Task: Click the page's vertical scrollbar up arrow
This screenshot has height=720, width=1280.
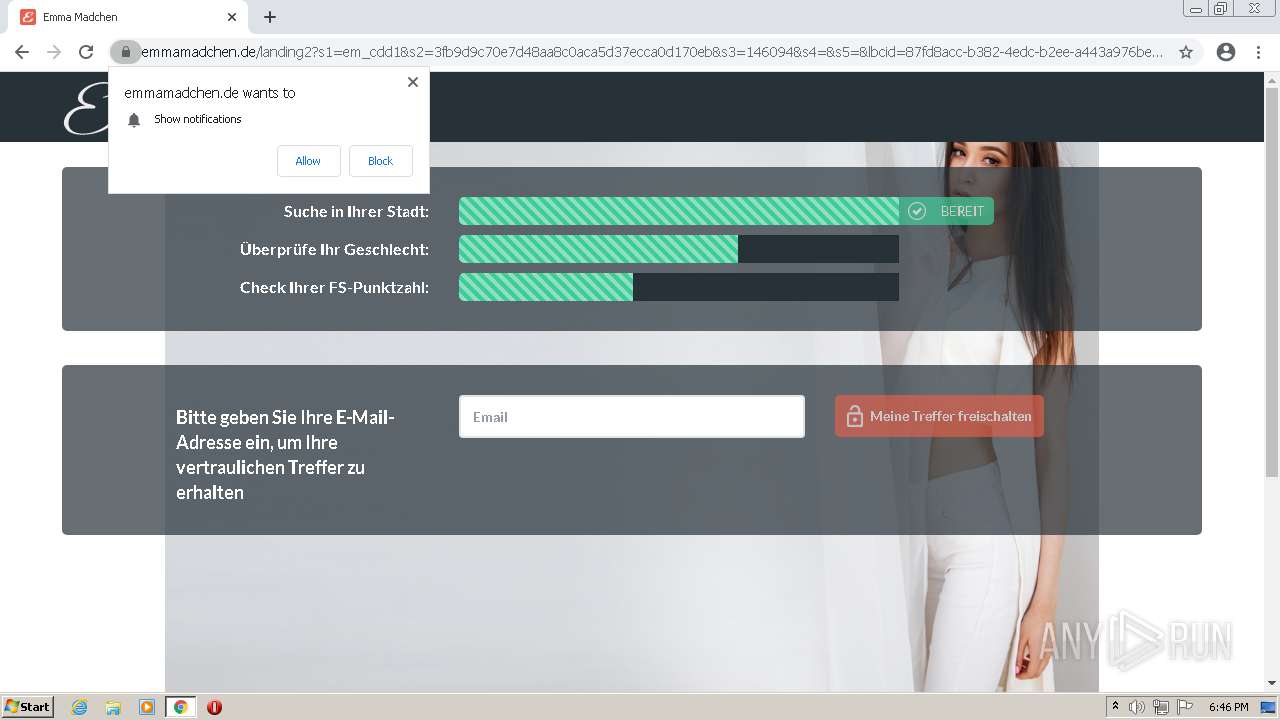Action: (1272, 79)
